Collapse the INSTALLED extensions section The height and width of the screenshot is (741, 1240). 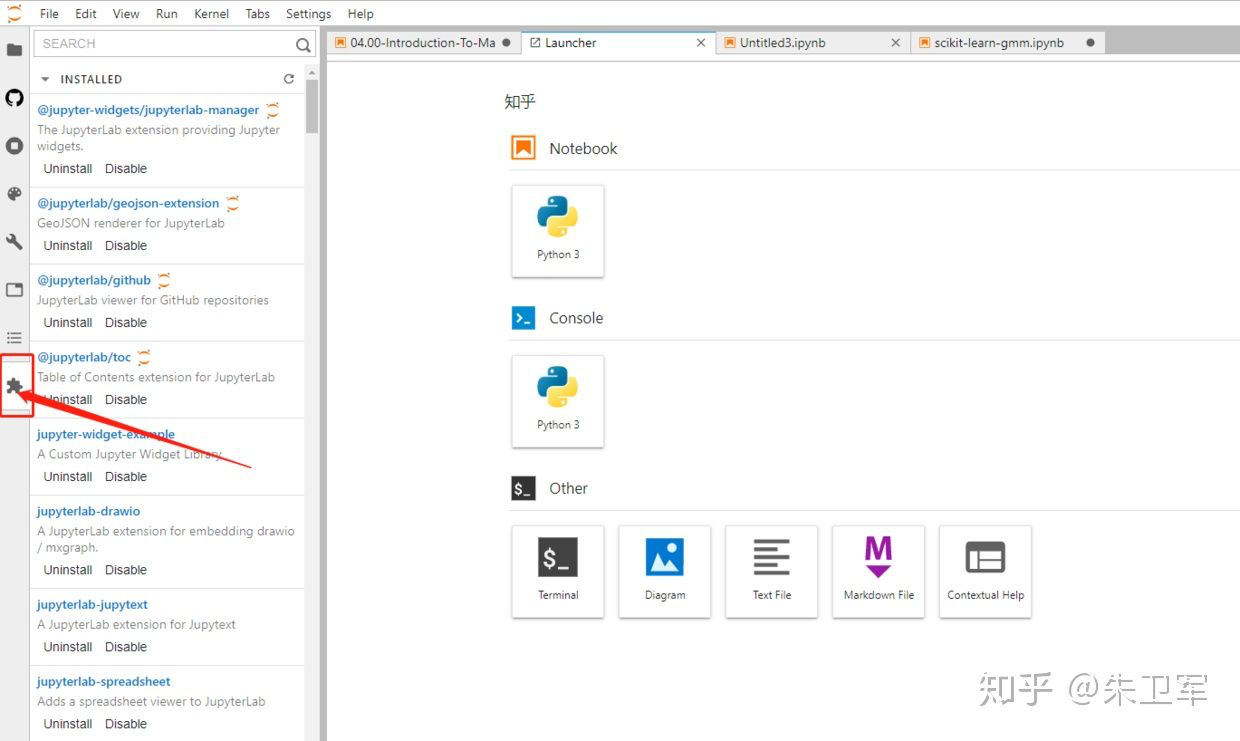tap(45, 79)
